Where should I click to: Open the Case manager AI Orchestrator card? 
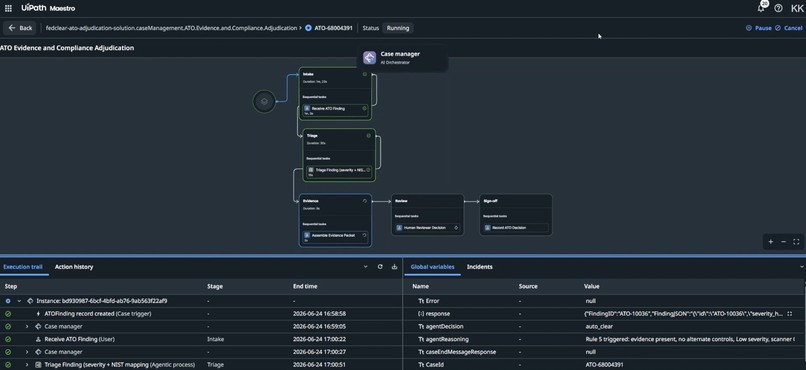[402, 58]
